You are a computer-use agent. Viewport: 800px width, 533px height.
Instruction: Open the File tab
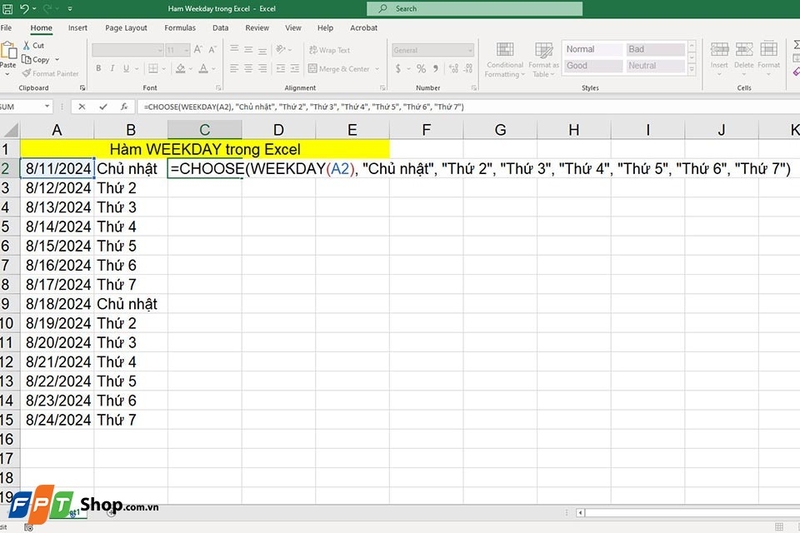pos(6,28)
